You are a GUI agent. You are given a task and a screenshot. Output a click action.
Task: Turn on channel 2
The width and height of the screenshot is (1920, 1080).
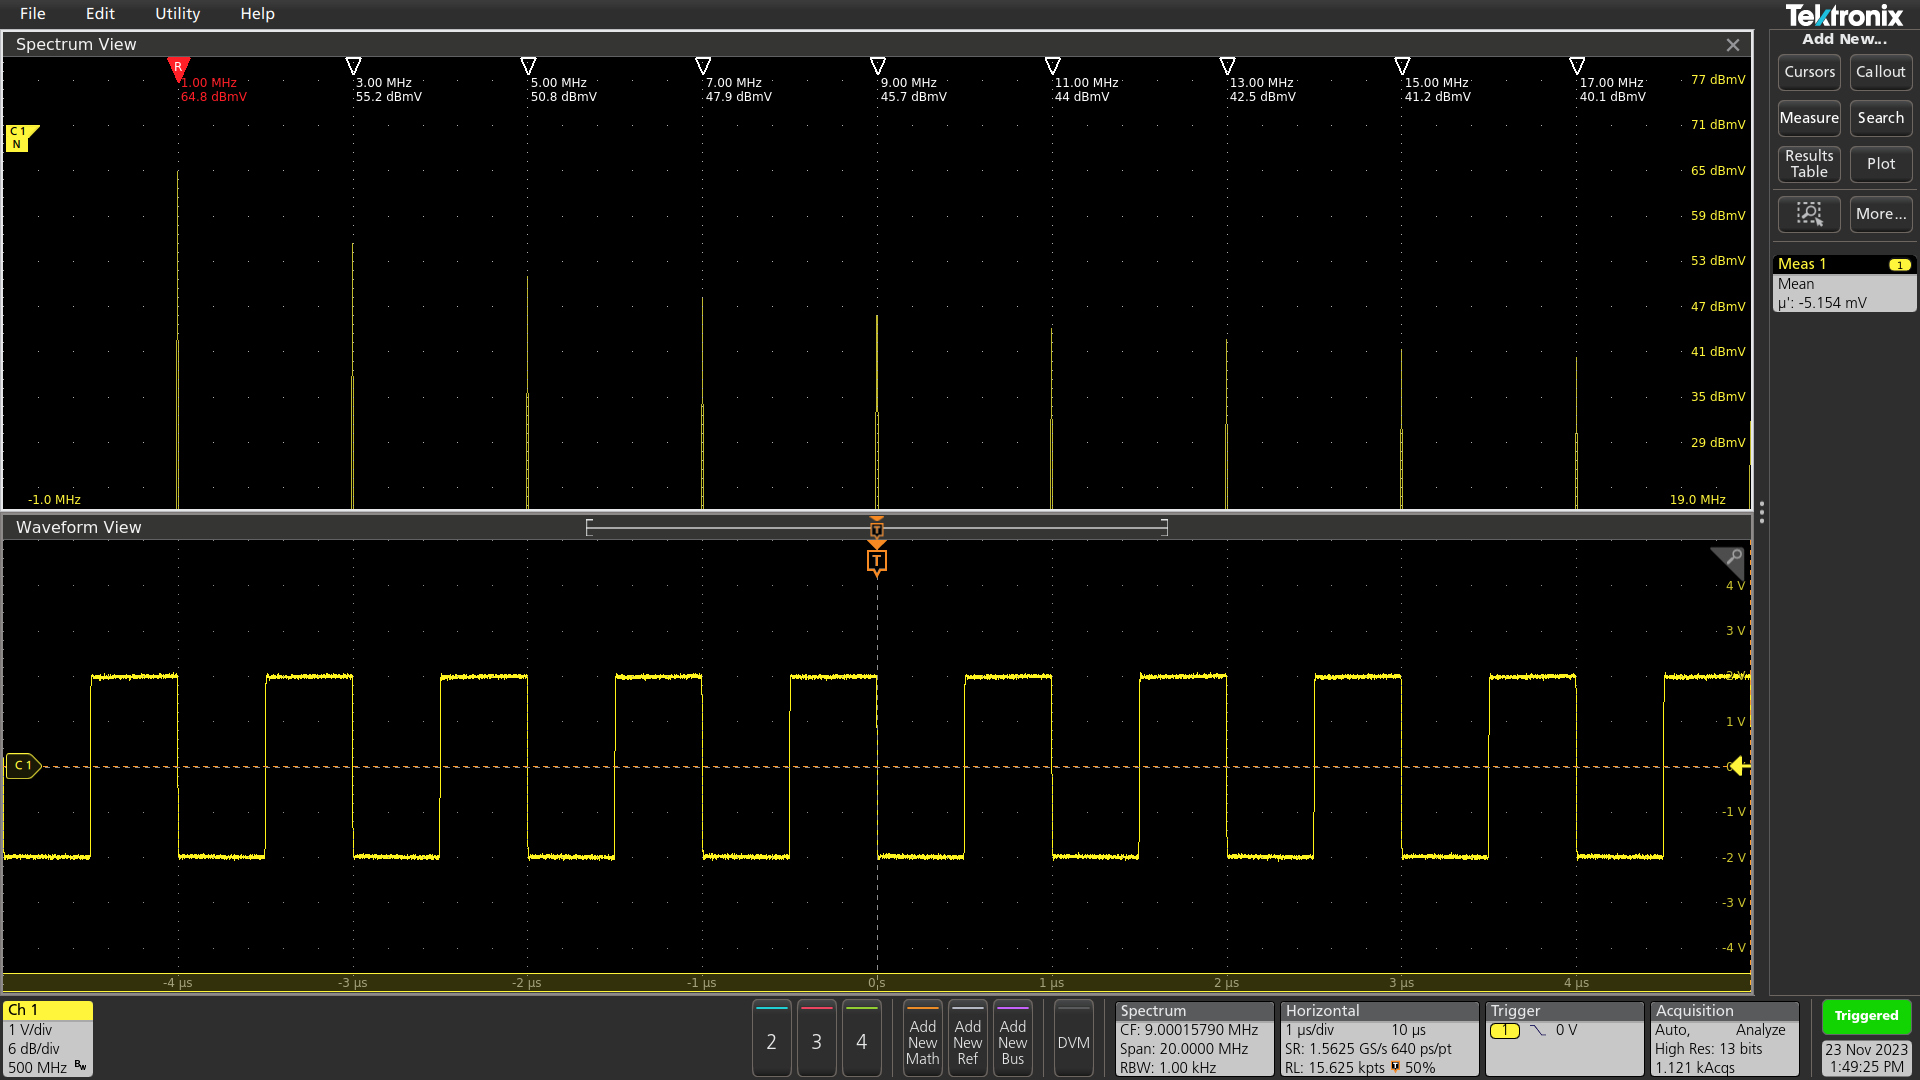click(771, 1039)
